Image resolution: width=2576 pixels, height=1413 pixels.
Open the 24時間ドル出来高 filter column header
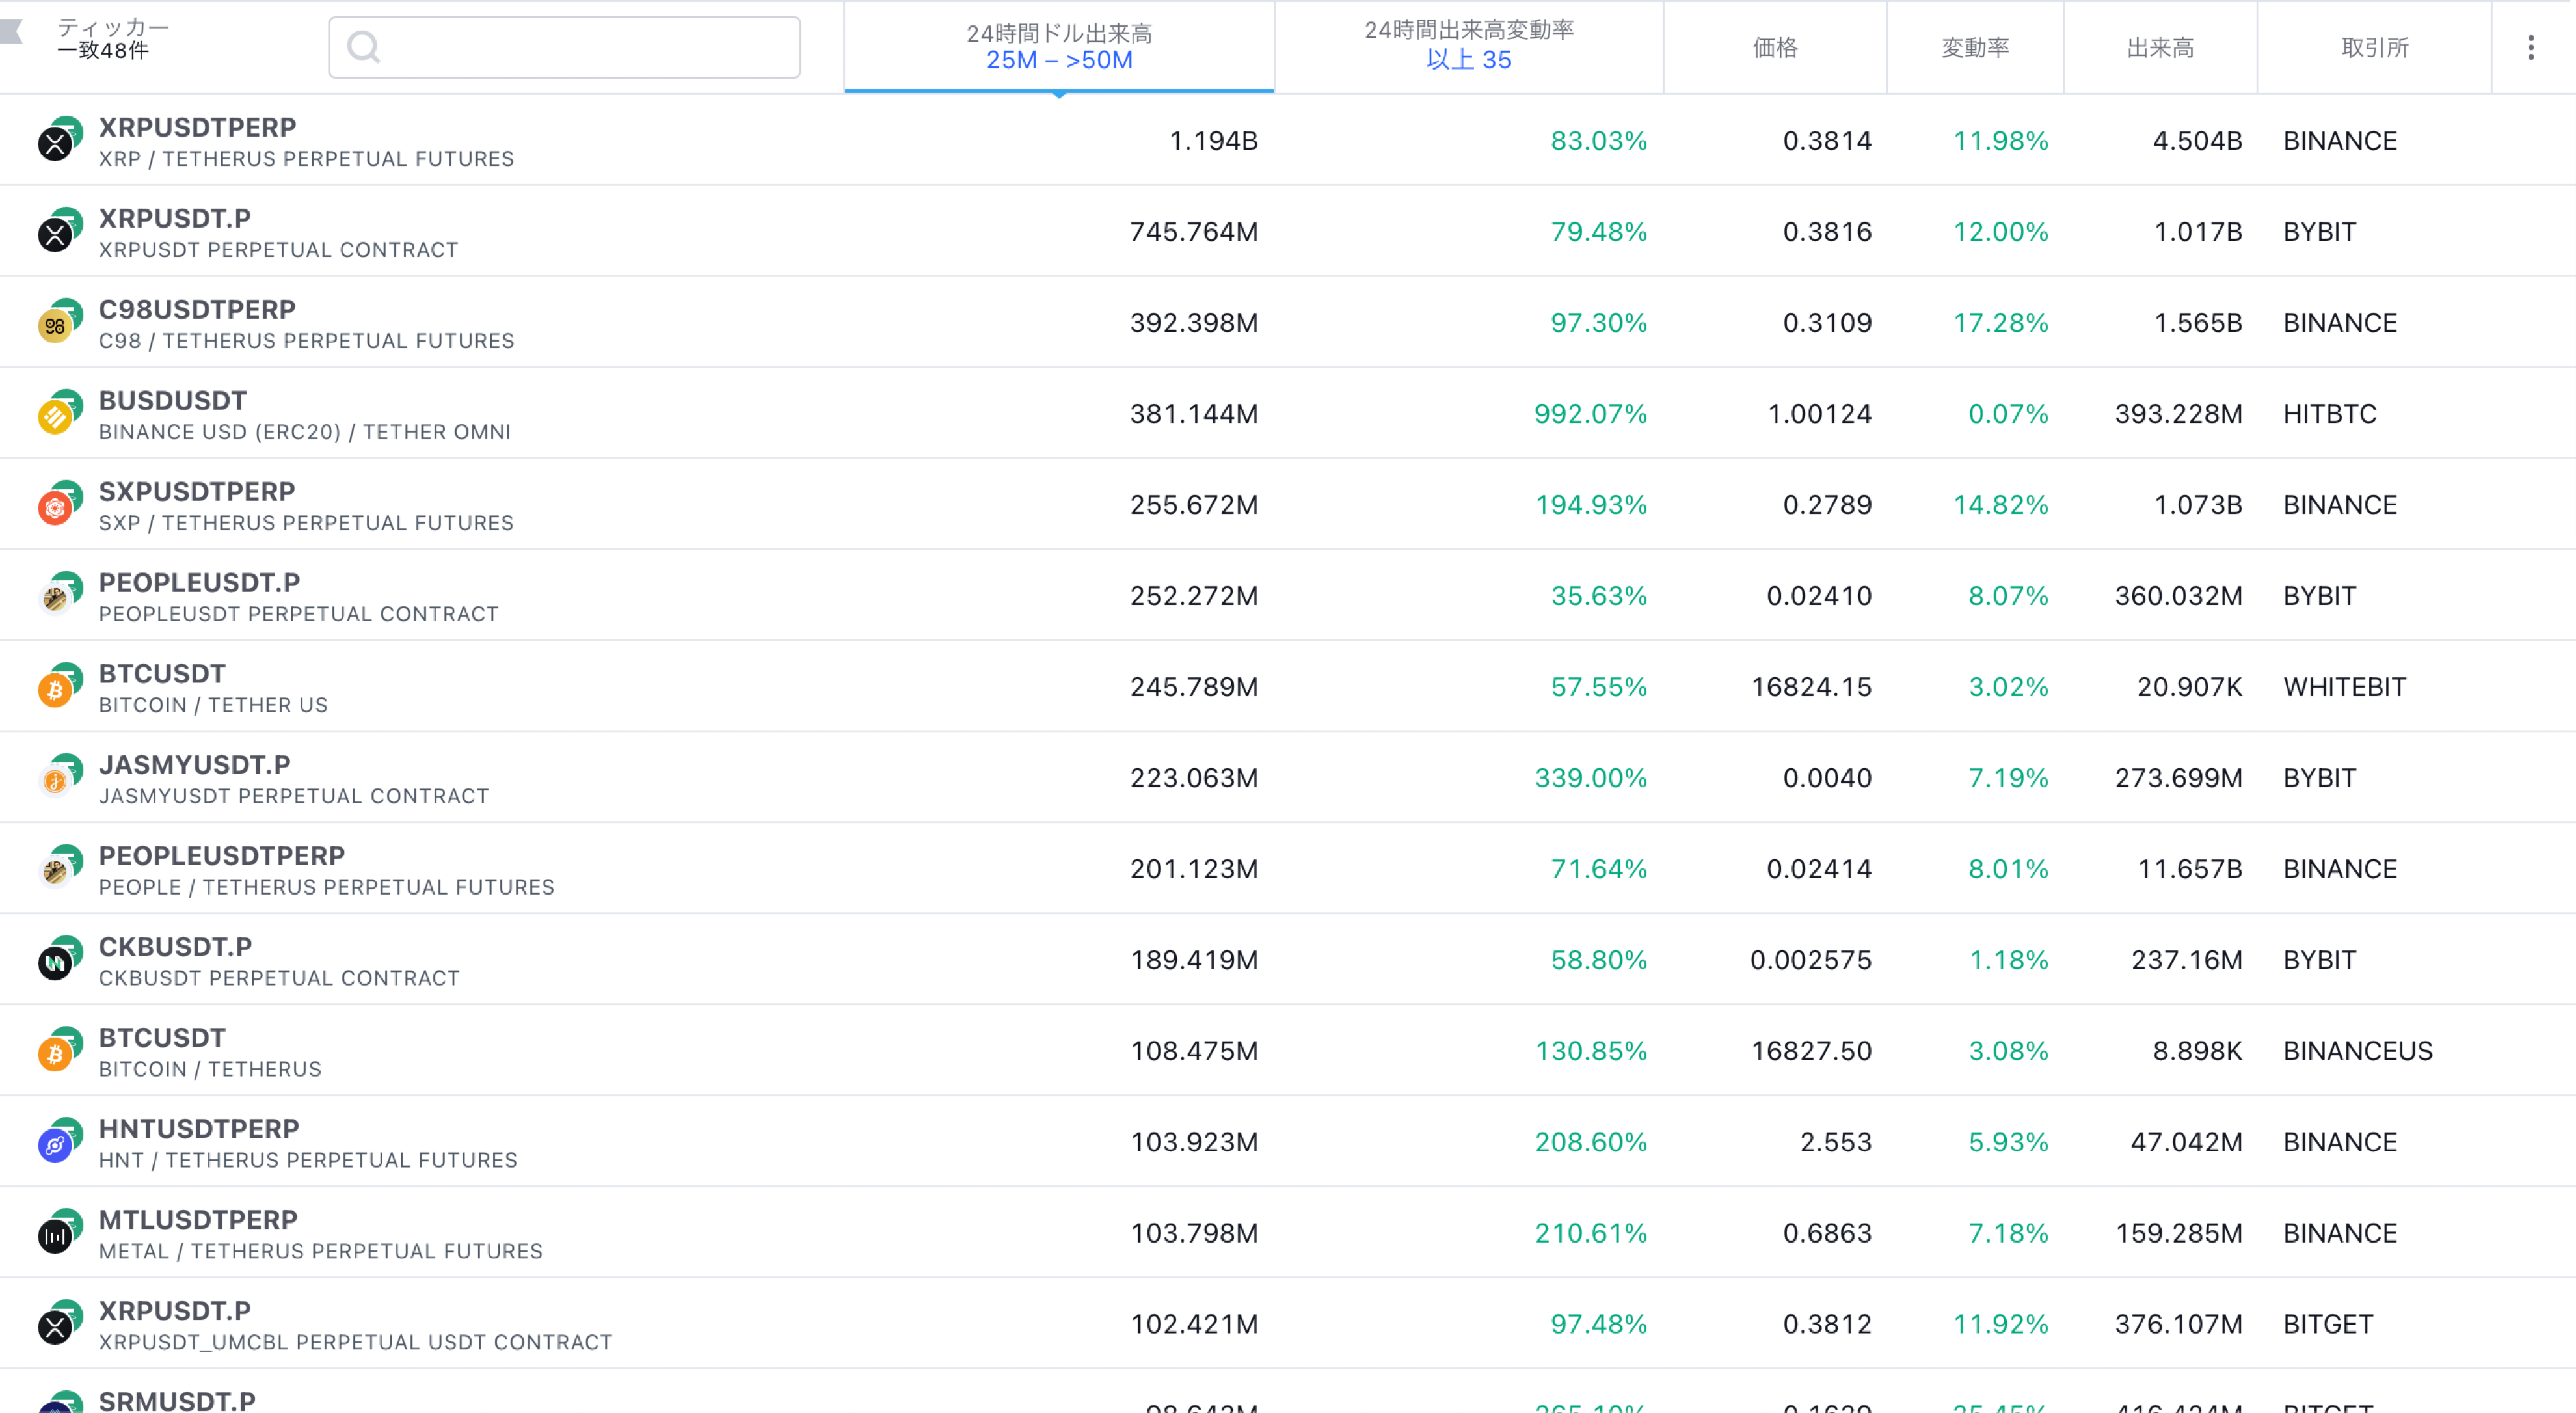[1059, 47]
